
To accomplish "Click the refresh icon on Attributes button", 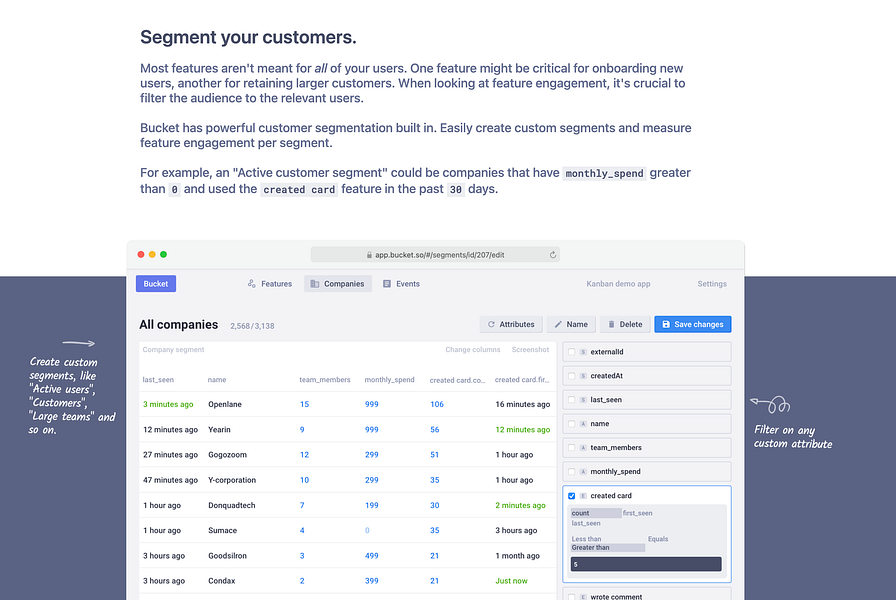I will [491, 324].
